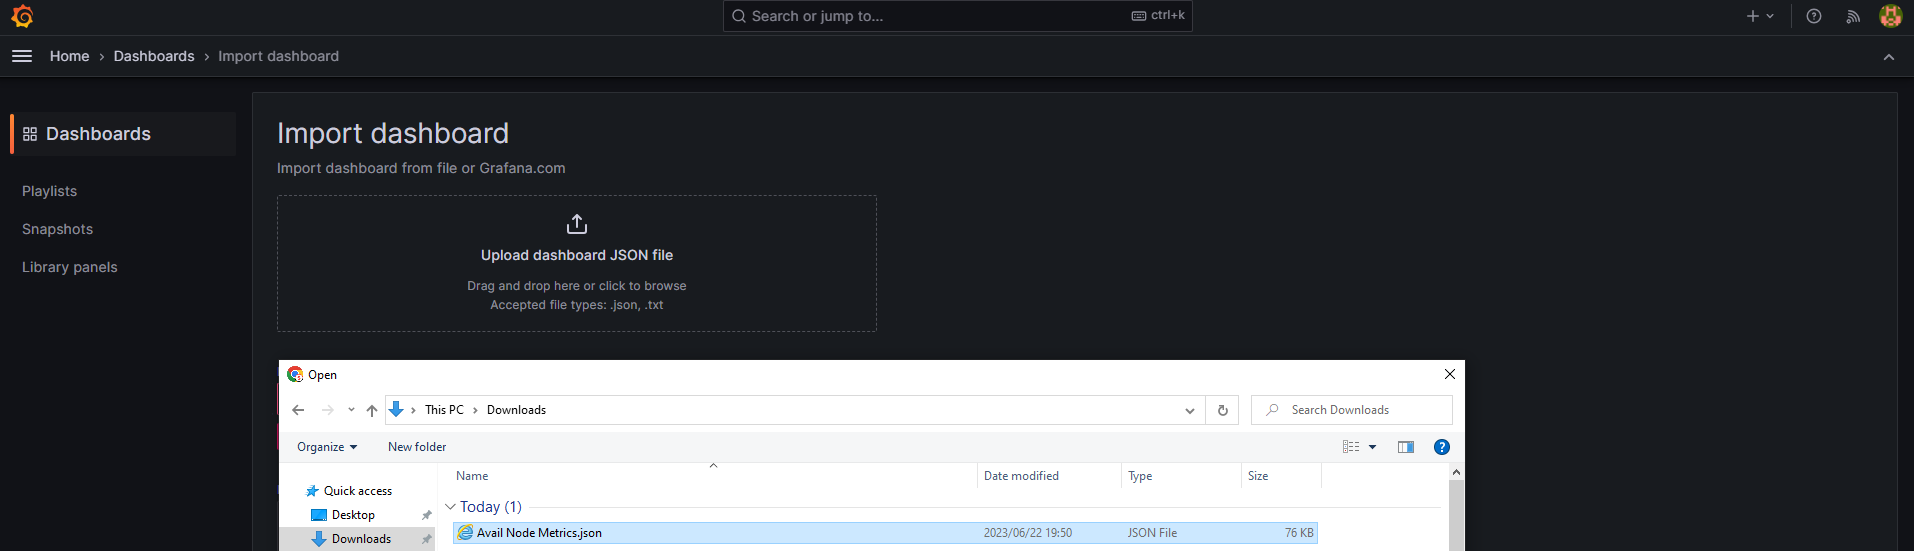
Task: Open Playlists in the sidebar
Action: (x=50, y=191)
